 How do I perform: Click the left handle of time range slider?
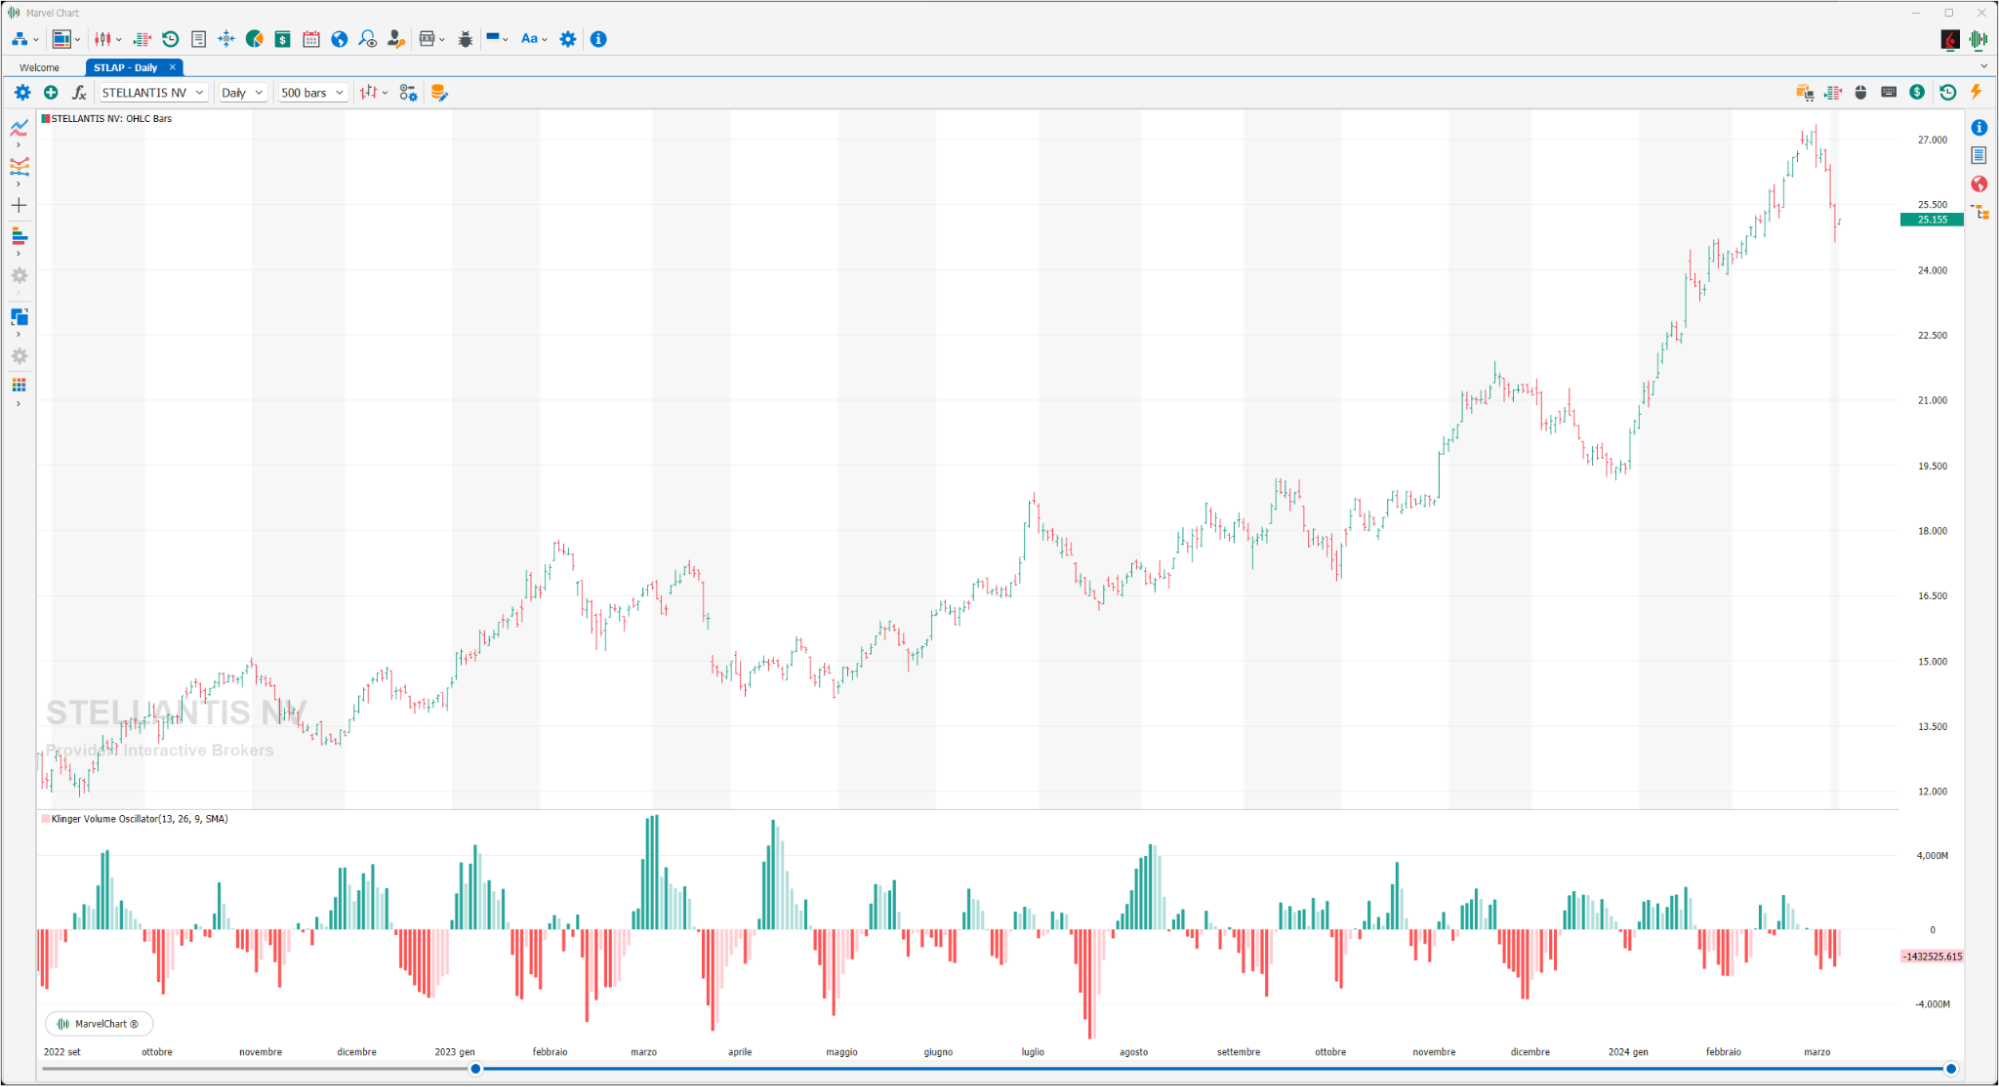(476, 1069)
